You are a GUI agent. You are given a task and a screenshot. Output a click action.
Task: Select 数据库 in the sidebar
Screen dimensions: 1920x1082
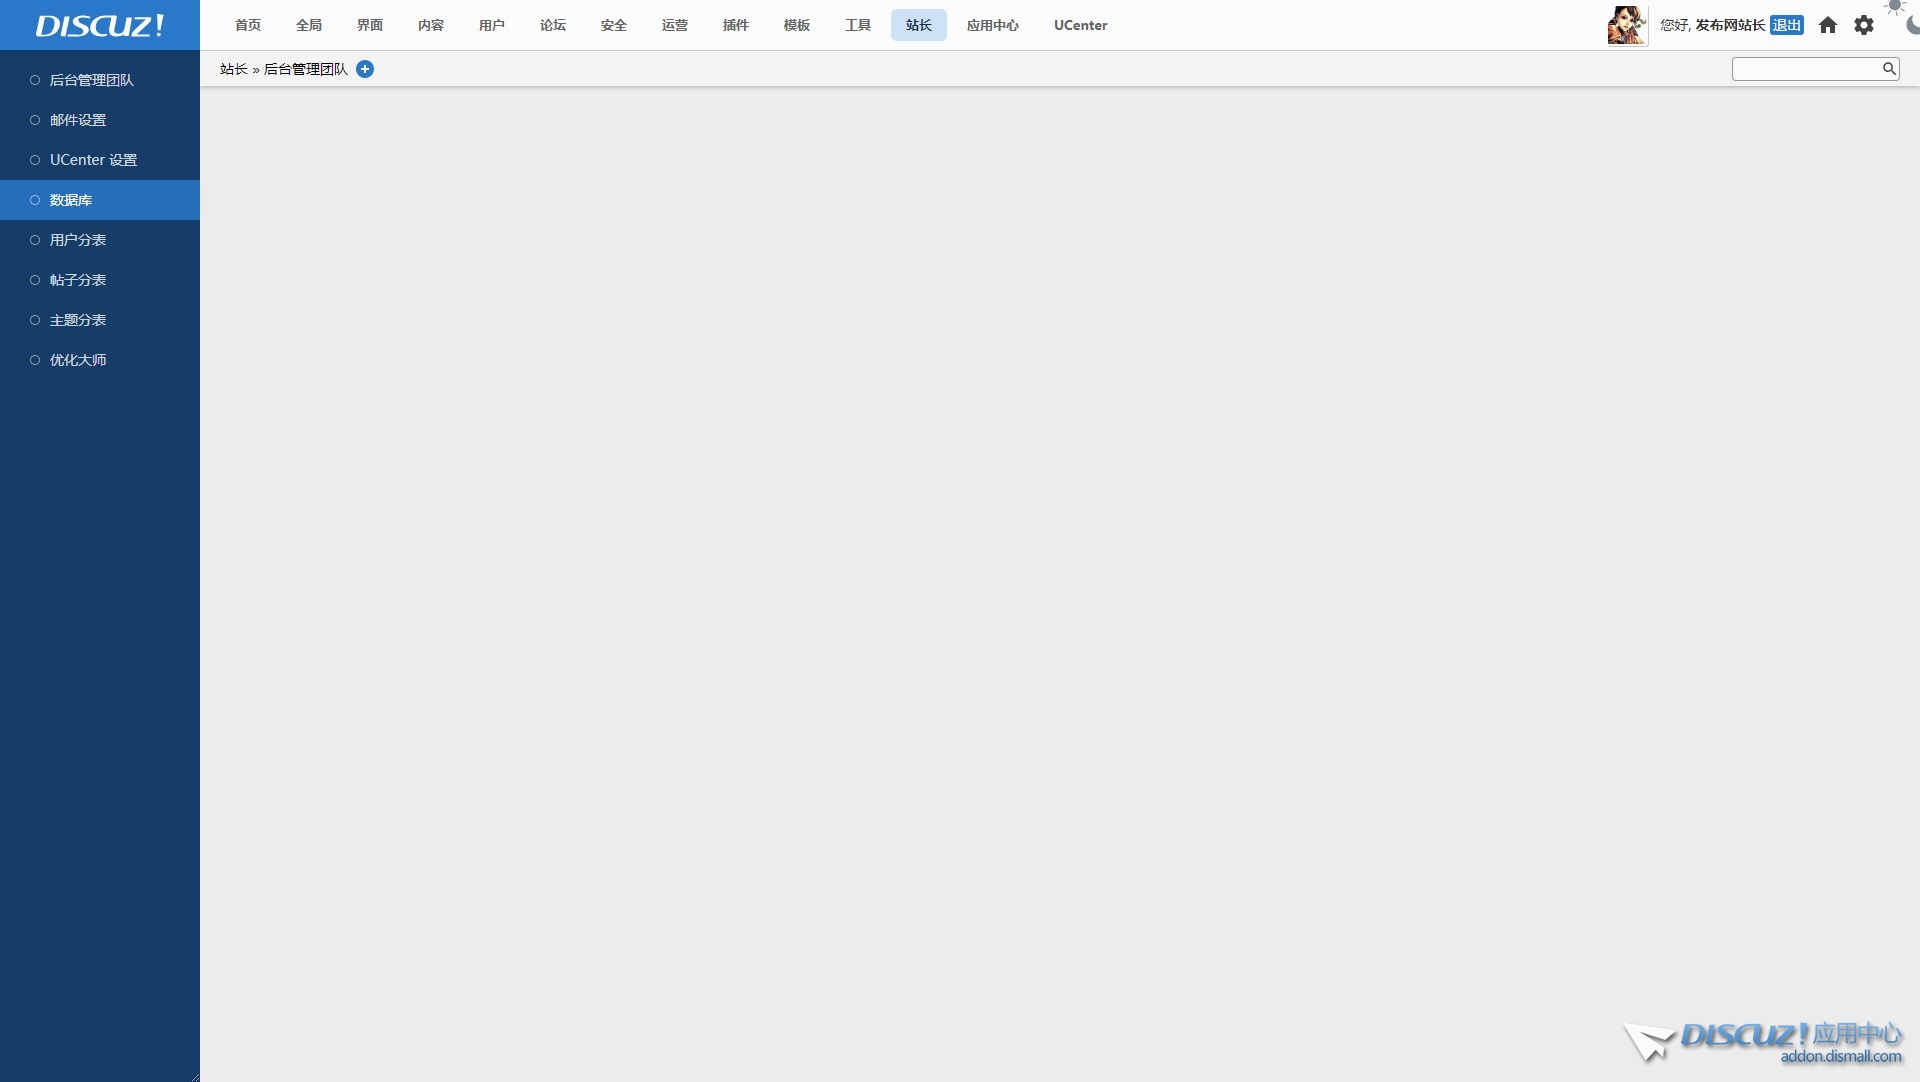tap(71, 200)
